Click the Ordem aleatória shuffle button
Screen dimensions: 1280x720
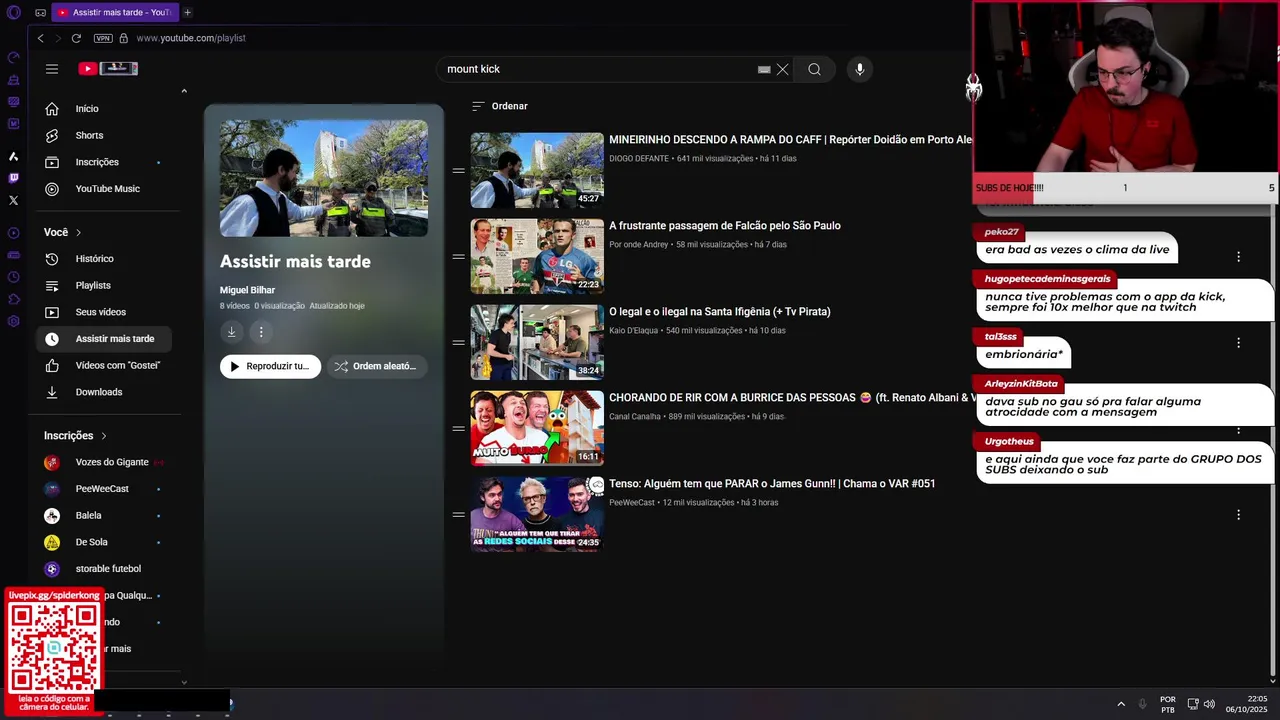[x=377, y=366]
